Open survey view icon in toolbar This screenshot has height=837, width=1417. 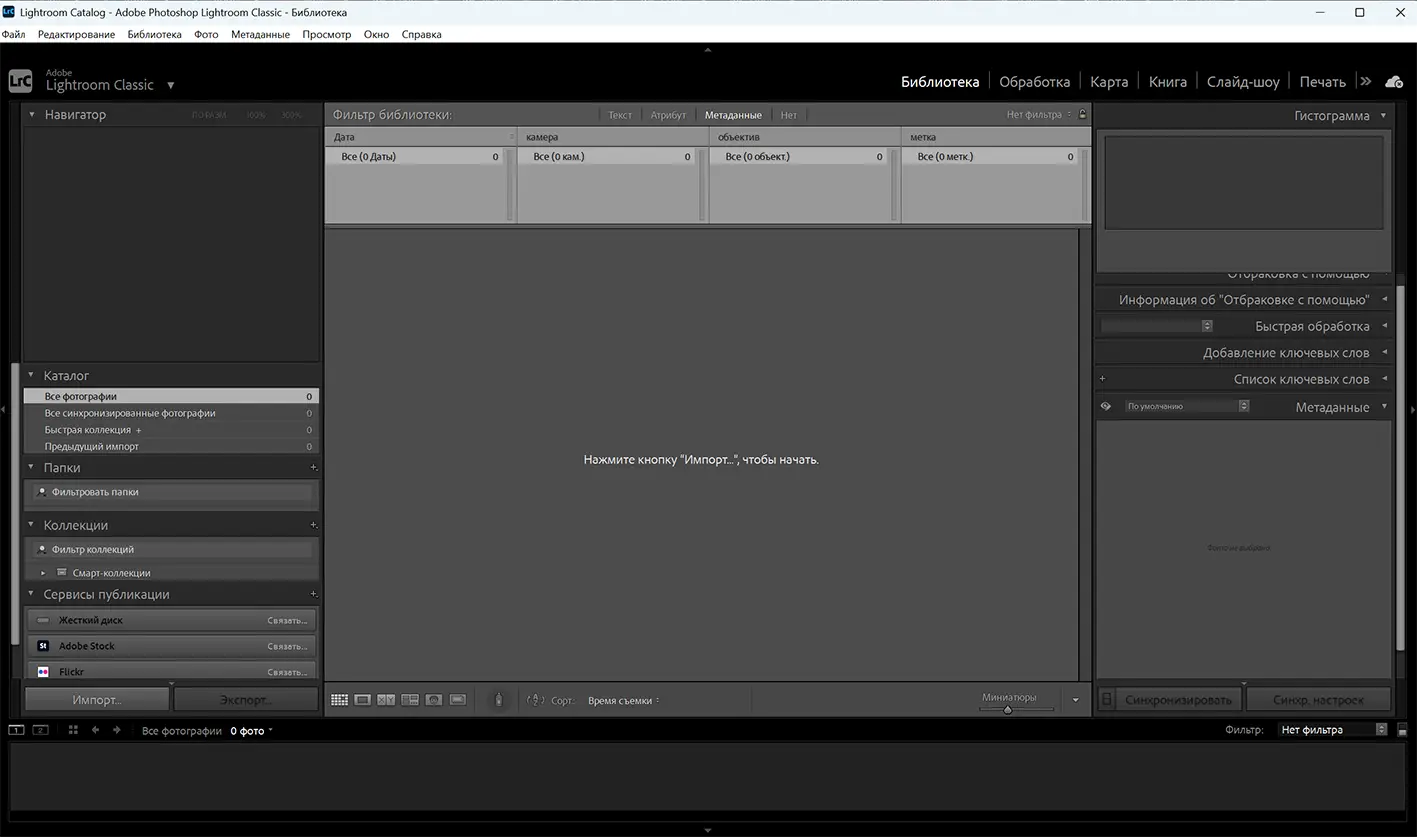[410, 700]
